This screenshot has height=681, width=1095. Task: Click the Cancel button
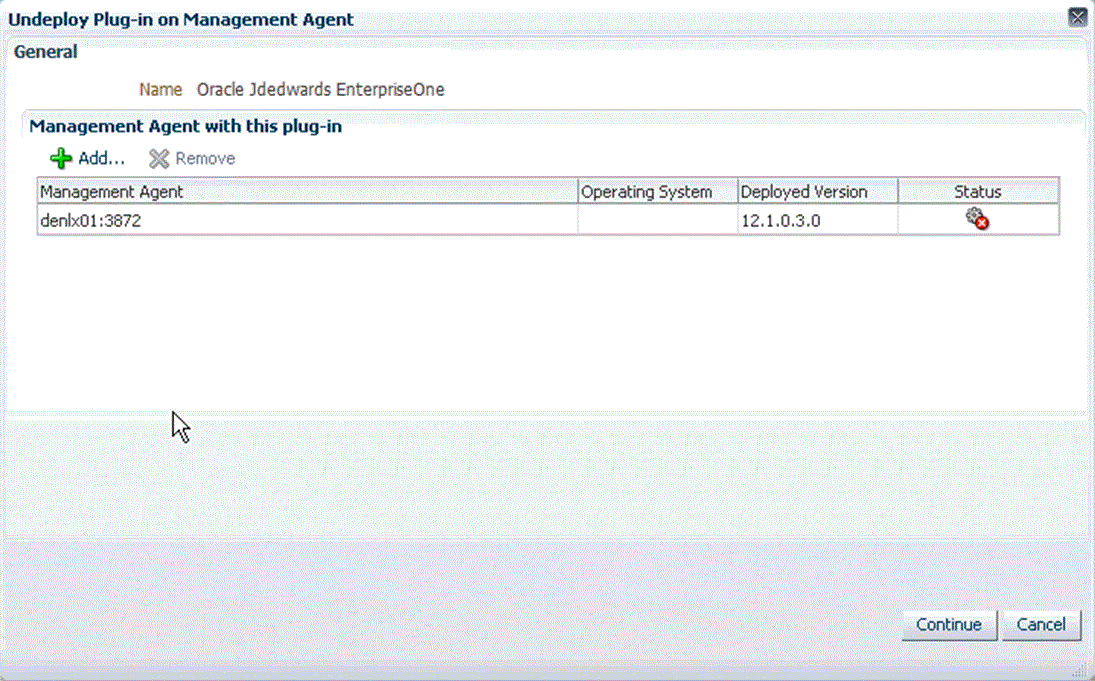1041,624
